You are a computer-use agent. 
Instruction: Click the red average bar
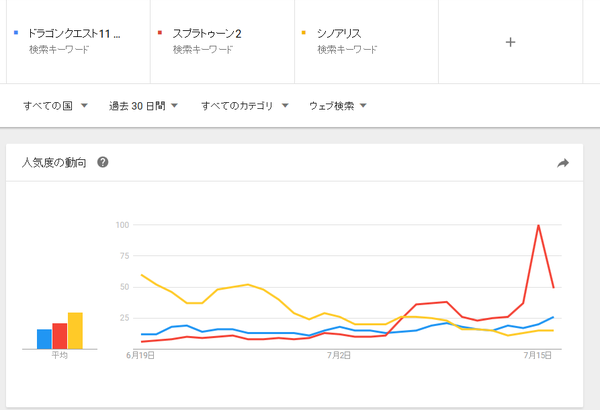click(x=60, y=336)
